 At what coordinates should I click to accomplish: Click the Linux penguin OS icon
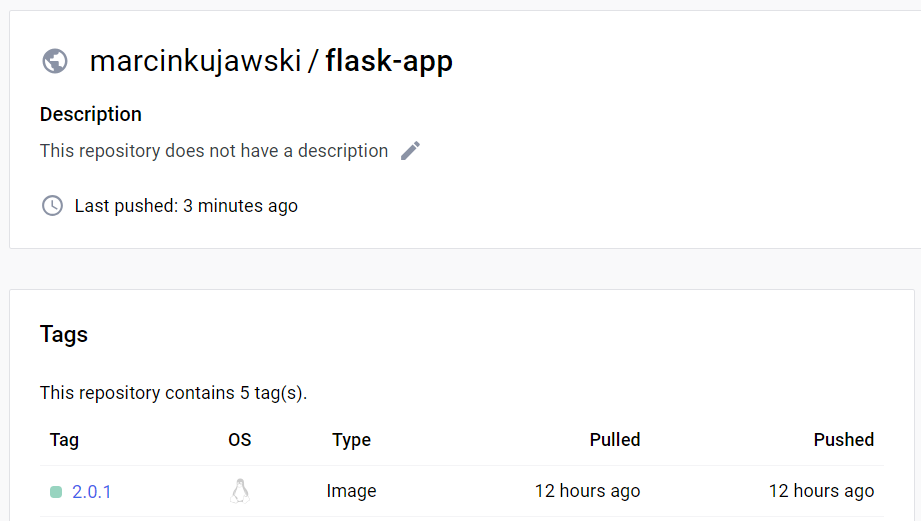click(x=239, y=491)
